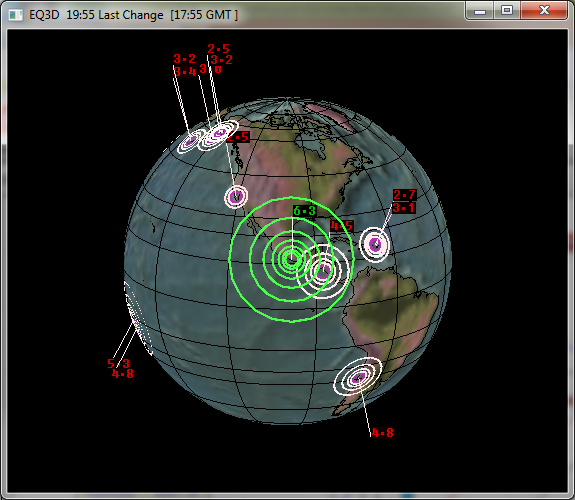Click the quake marker on the US west coast

tap(236, 197)
